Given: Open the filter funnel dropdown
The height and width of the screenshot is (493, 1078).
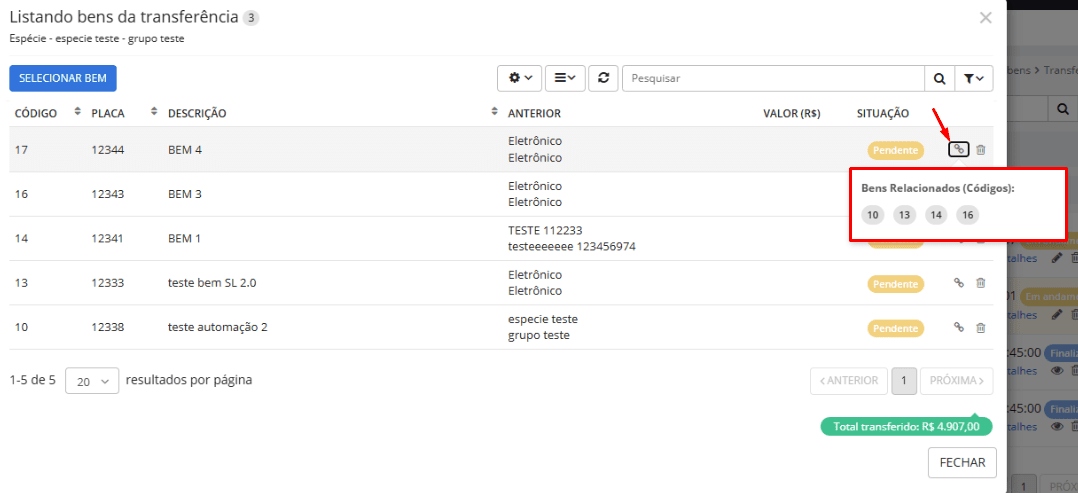Looking at the screenshot, I should [974, 78].
